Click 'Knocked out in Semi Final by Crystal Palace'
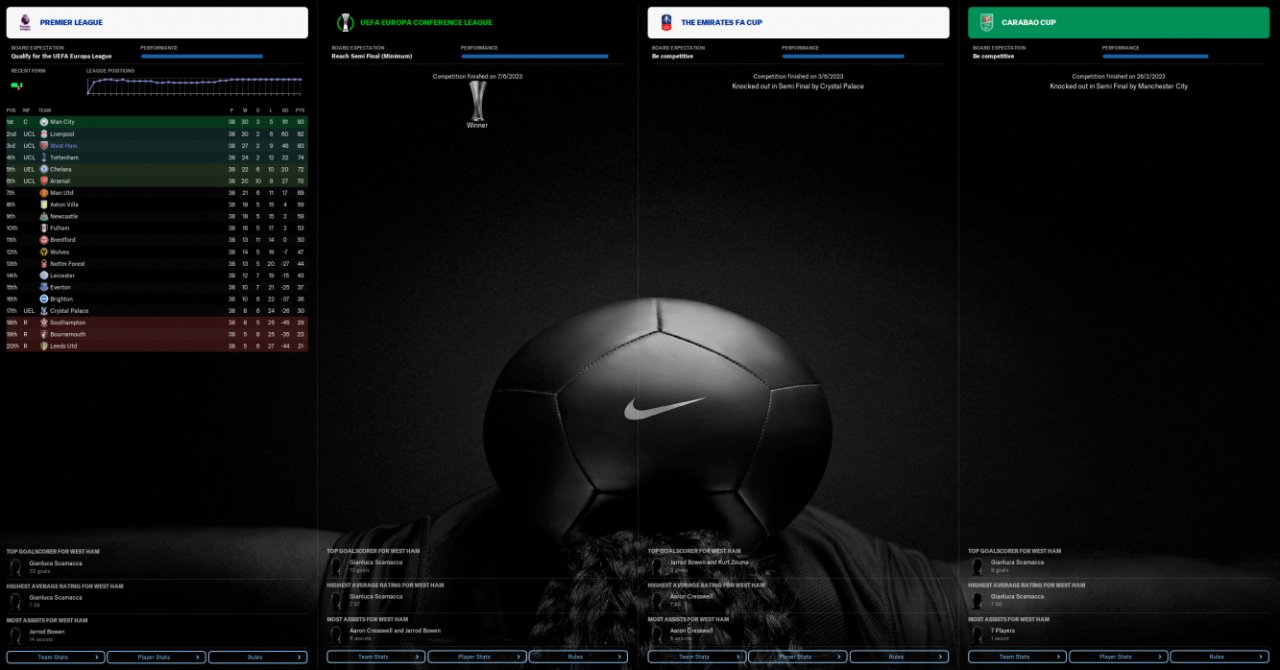Viewport: 1280px width, 670px height. tap(798, 87)
